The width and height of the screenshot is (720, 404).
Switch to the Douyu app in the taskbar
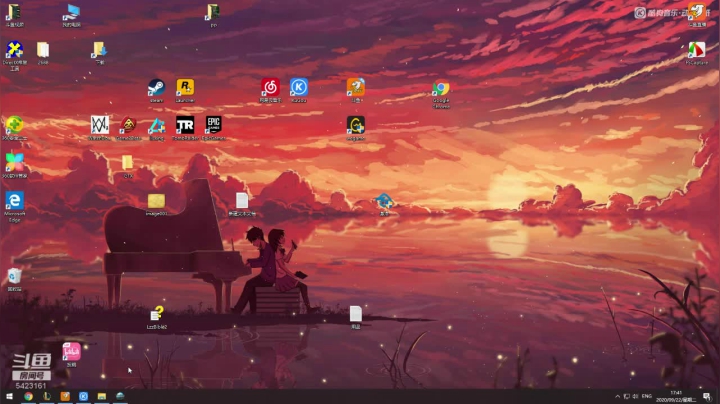tap(65, 396)
